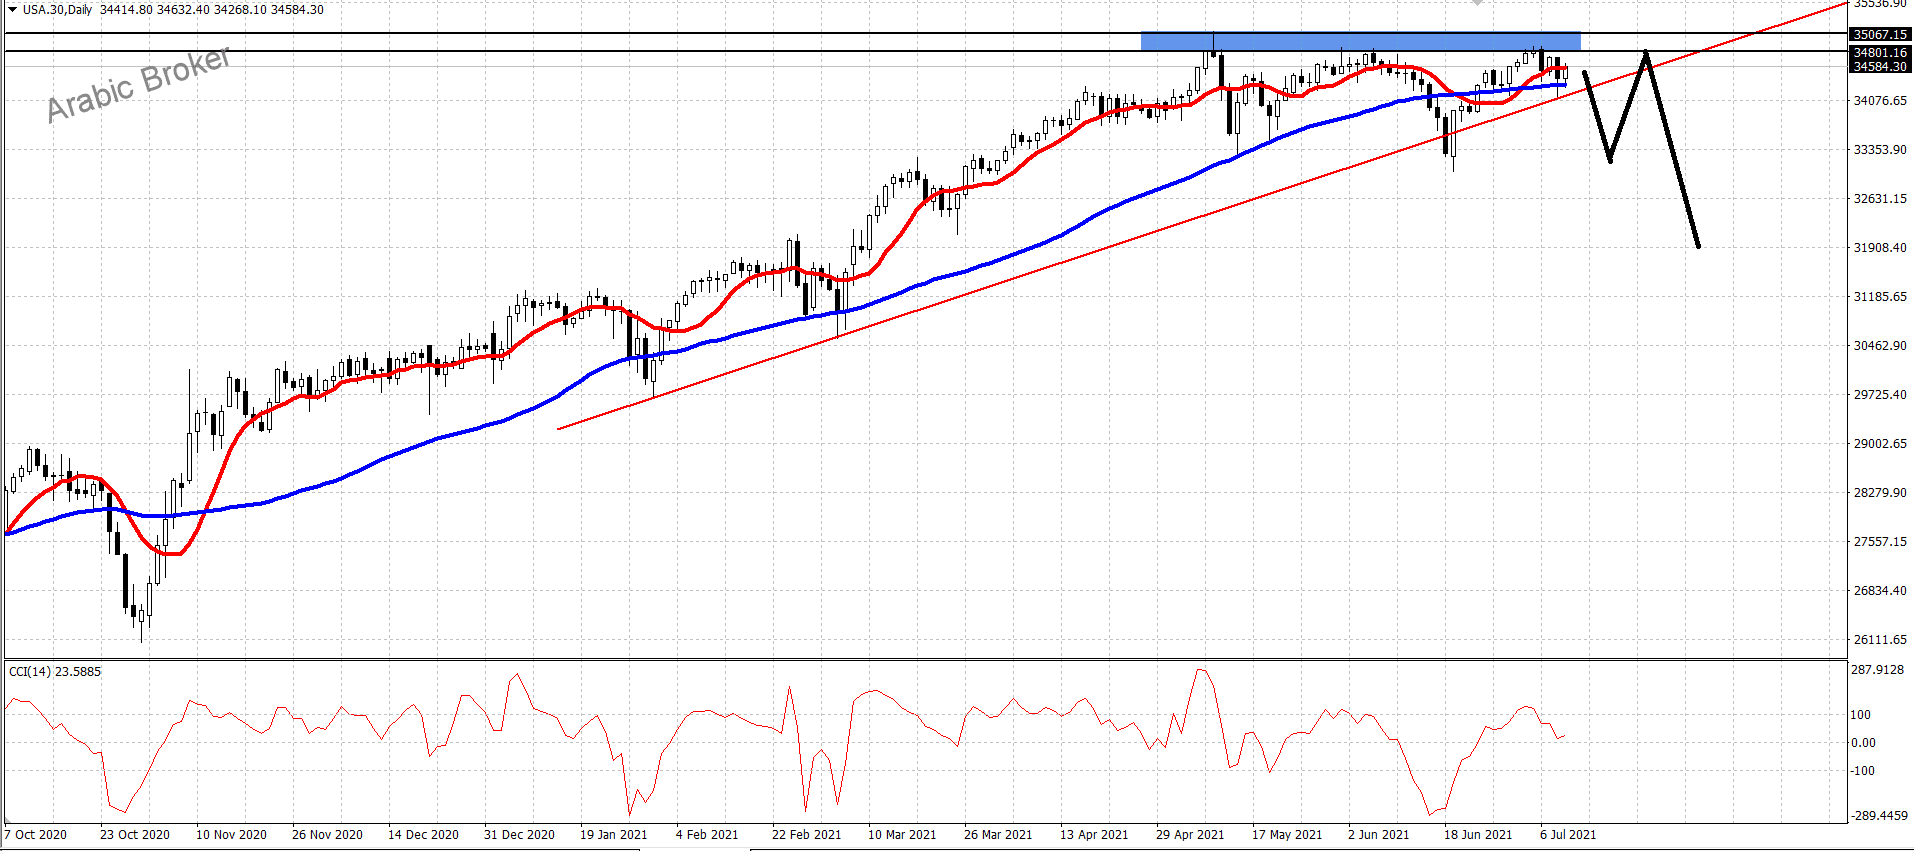The image size is (1914, 851).
Task: Click the 7 Oct 2020 date label
Action: pyautogui.click(x=36, y=835)
